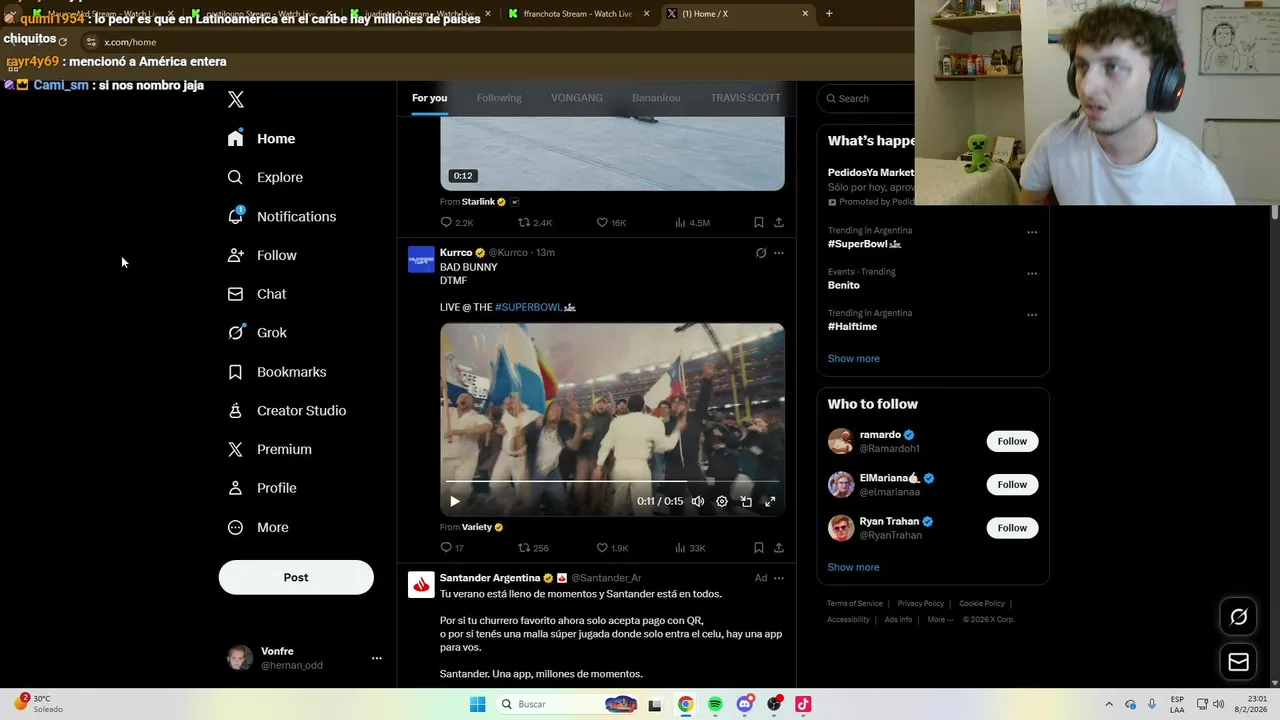The height and width of the screenshot is (720, 1280).
Task: Expand the Kurrco video to fullscreen
Action: pyautogui.click(x=770, y=501)
